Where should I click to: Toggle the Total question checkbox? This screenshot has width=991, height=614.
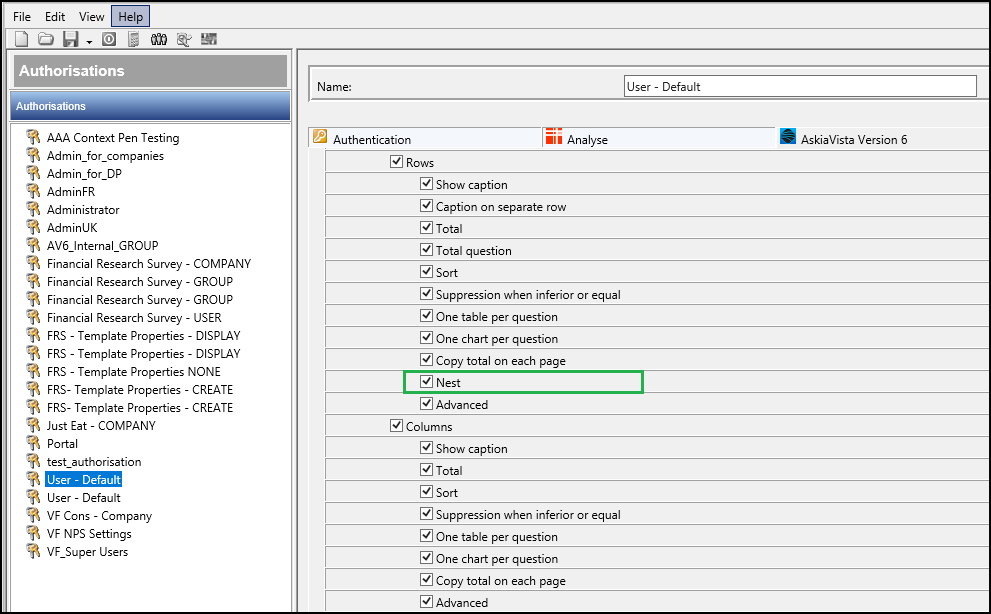[427, 250]
